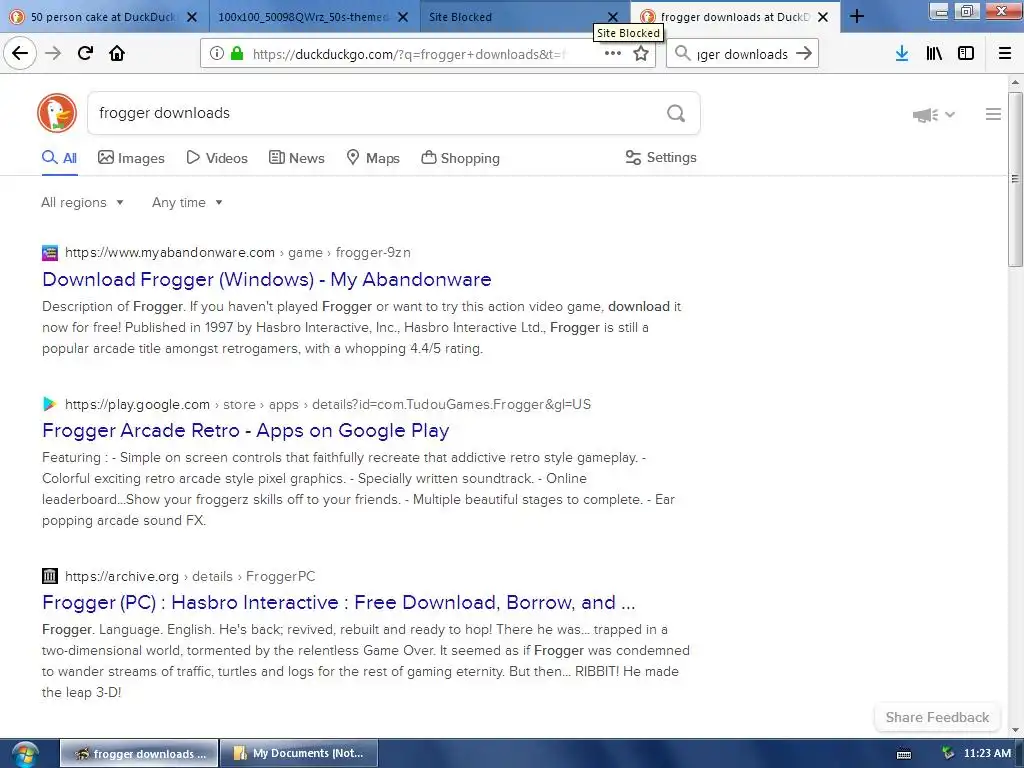Open Frogger Arcade Retro Google Play link
Screen dimensions: 1024x768
(246, 430)
